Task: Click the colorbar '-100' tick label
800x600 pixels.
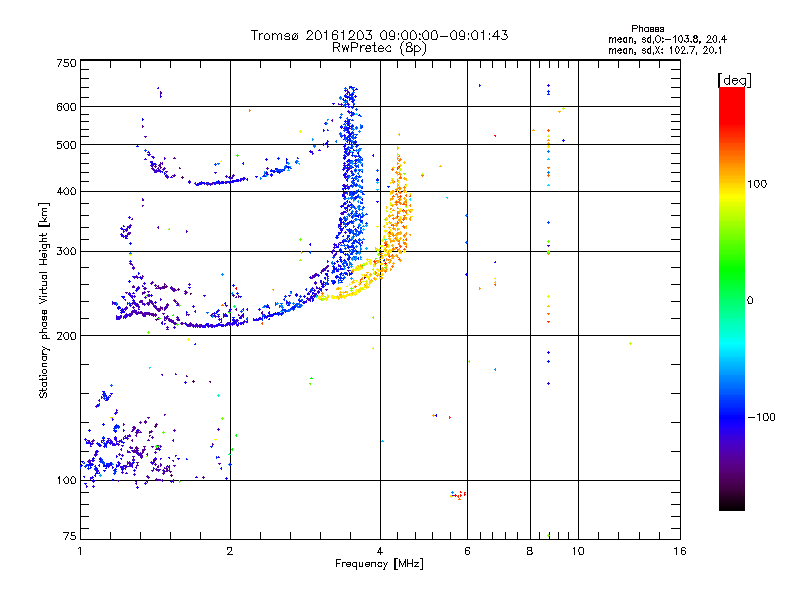Action: (761, 417)
